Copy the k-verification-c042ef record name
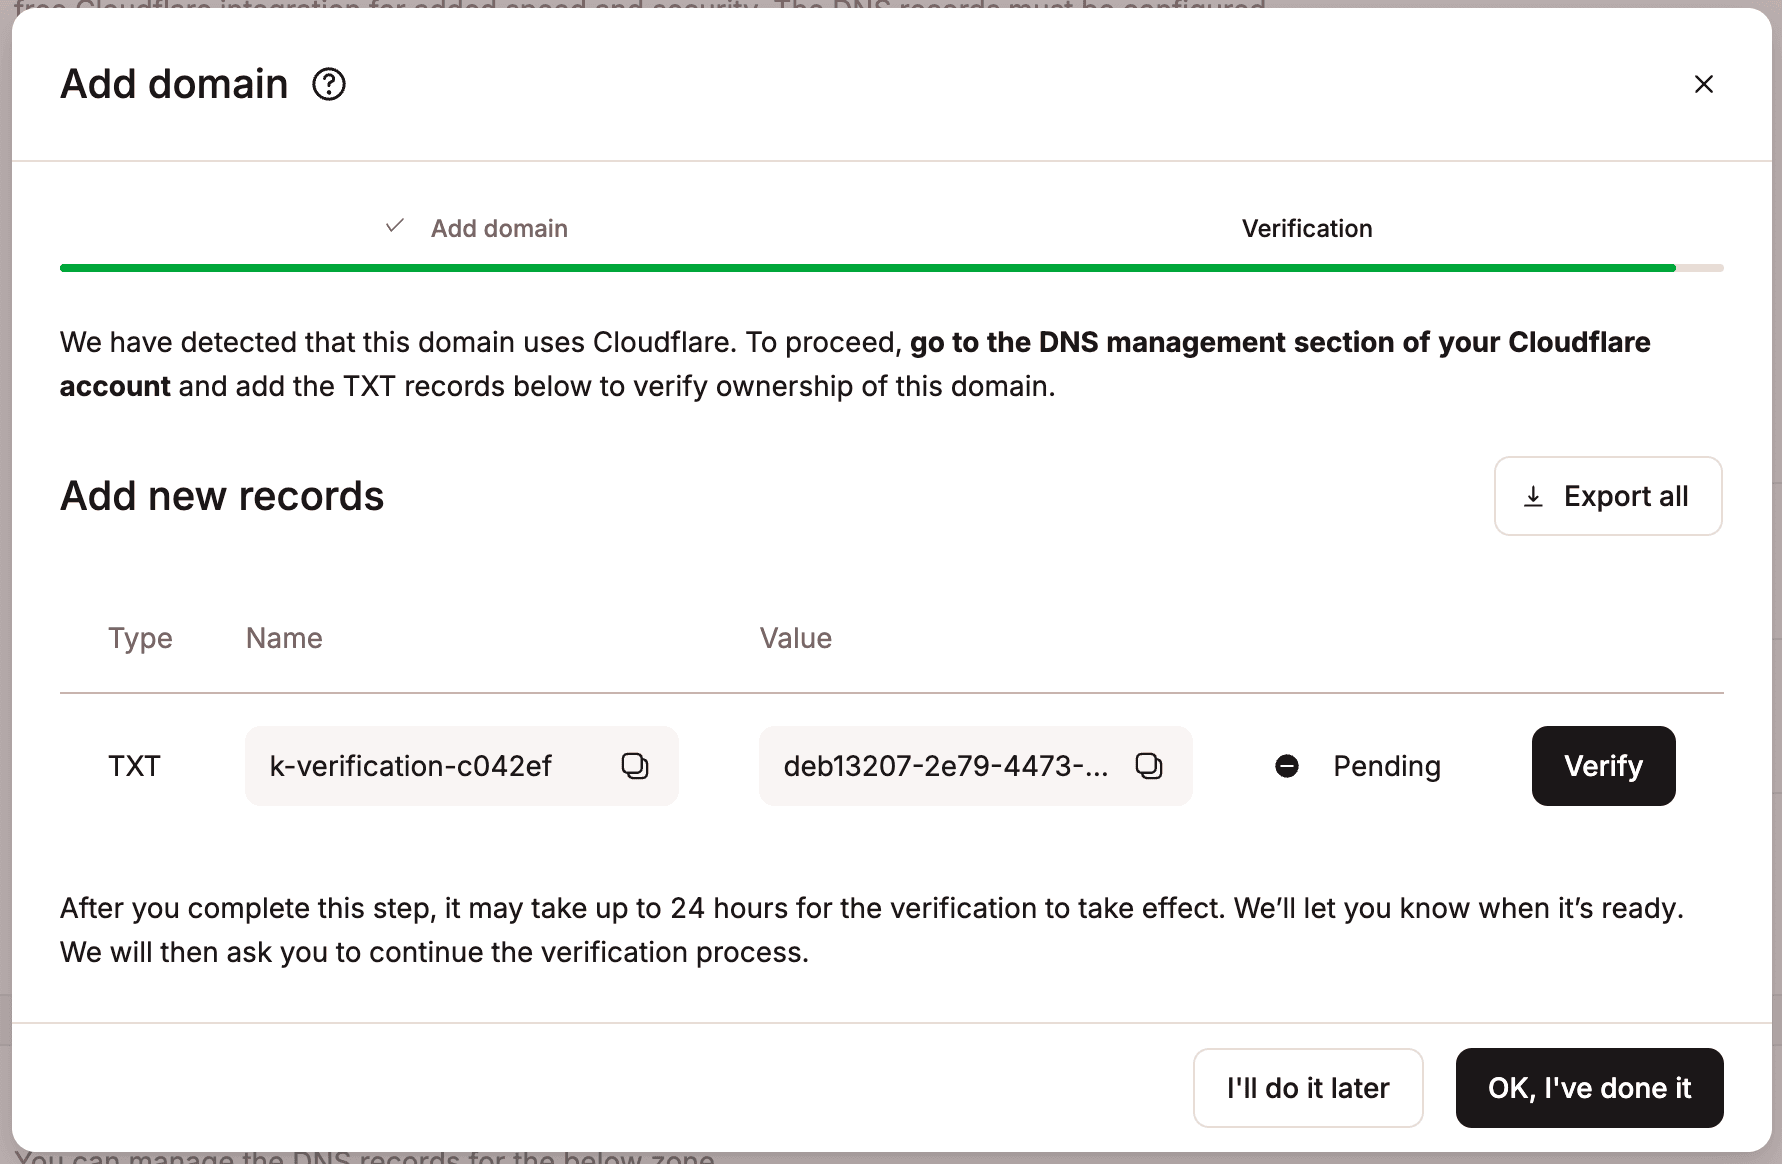The width and height of the screenshot is (1782, 1164). [636, 766]
